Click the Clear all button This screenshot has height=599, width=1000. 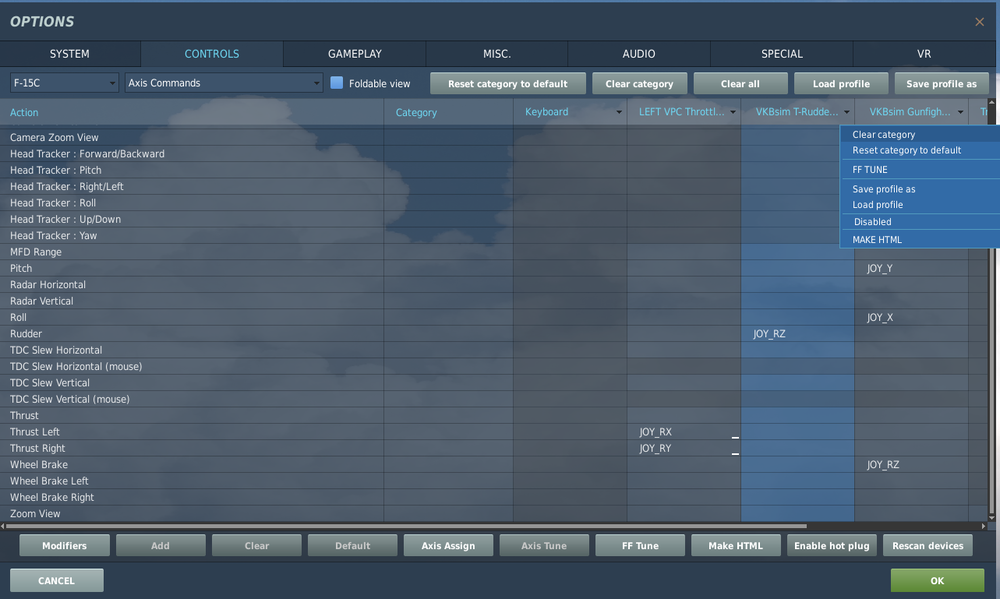[x=740, y=83]
